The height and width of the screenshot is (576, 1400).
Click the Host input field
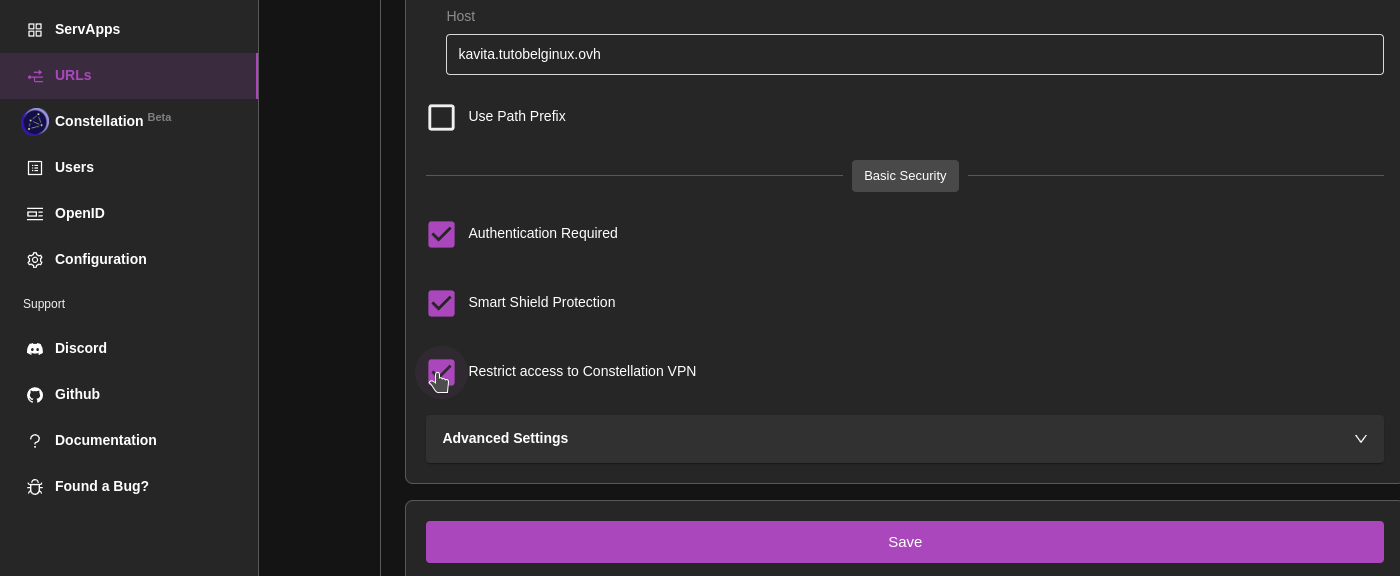[914, 54]
